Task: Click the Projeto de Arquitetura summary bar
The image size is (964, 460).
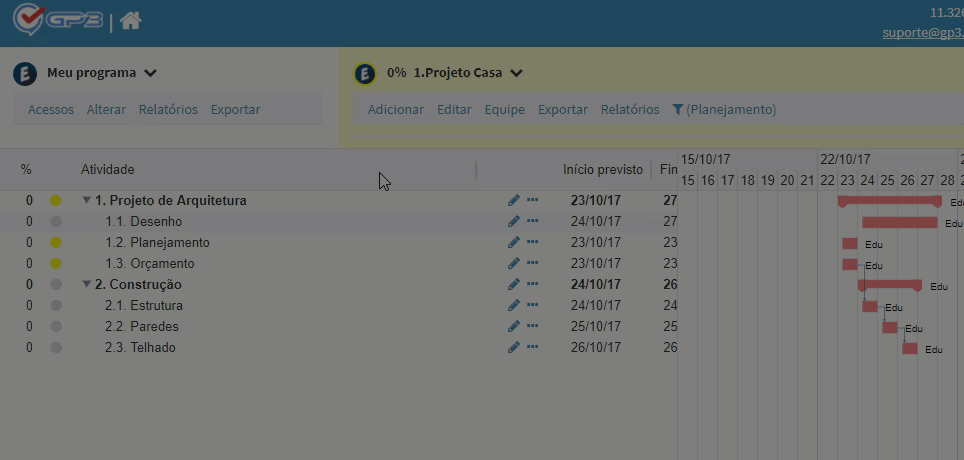Action: [x=890, y=201]
